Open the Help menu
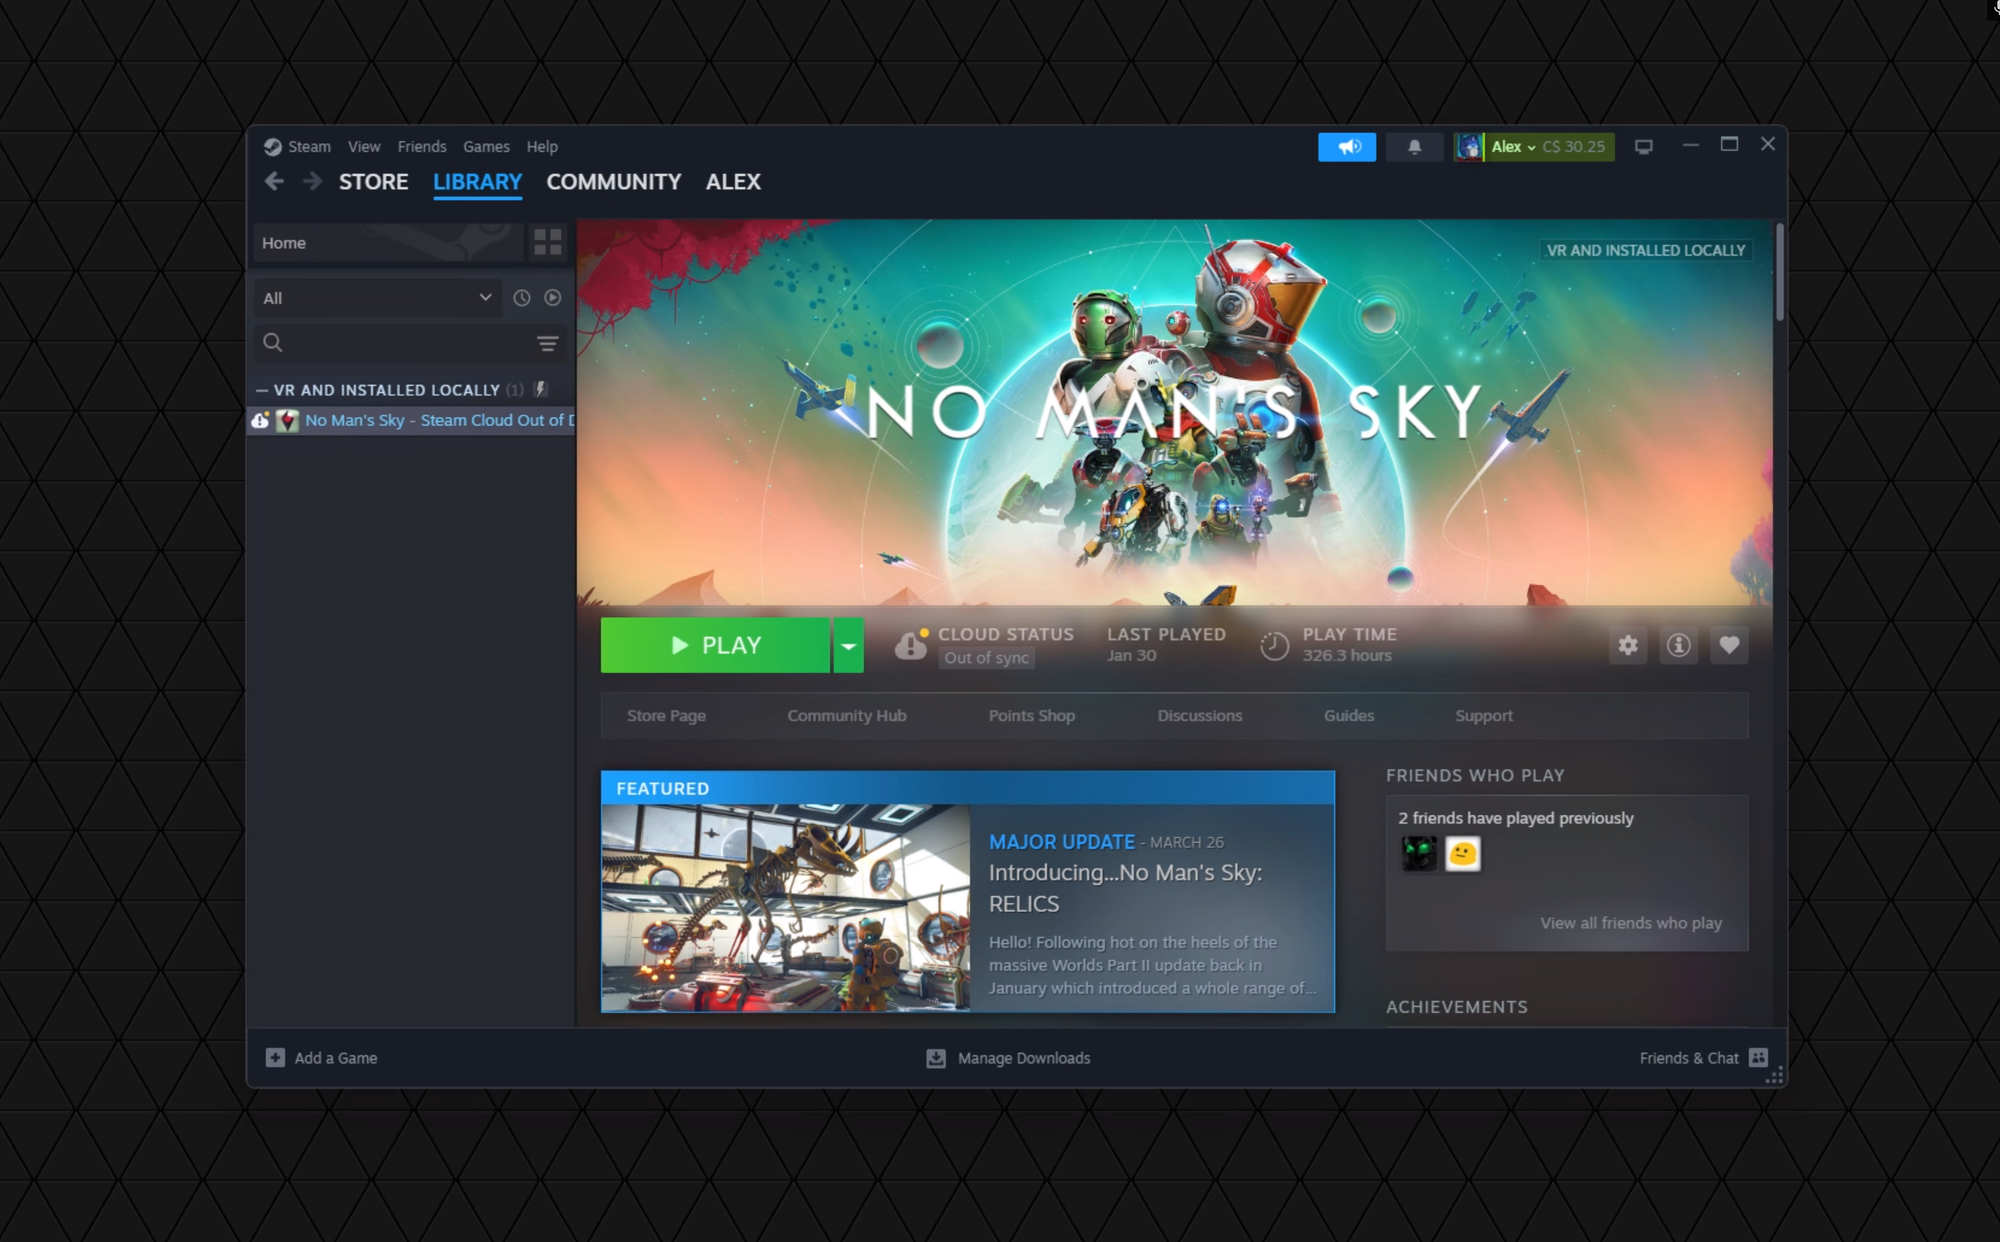Screen dimensions: 2000x1242 [542, 147]
